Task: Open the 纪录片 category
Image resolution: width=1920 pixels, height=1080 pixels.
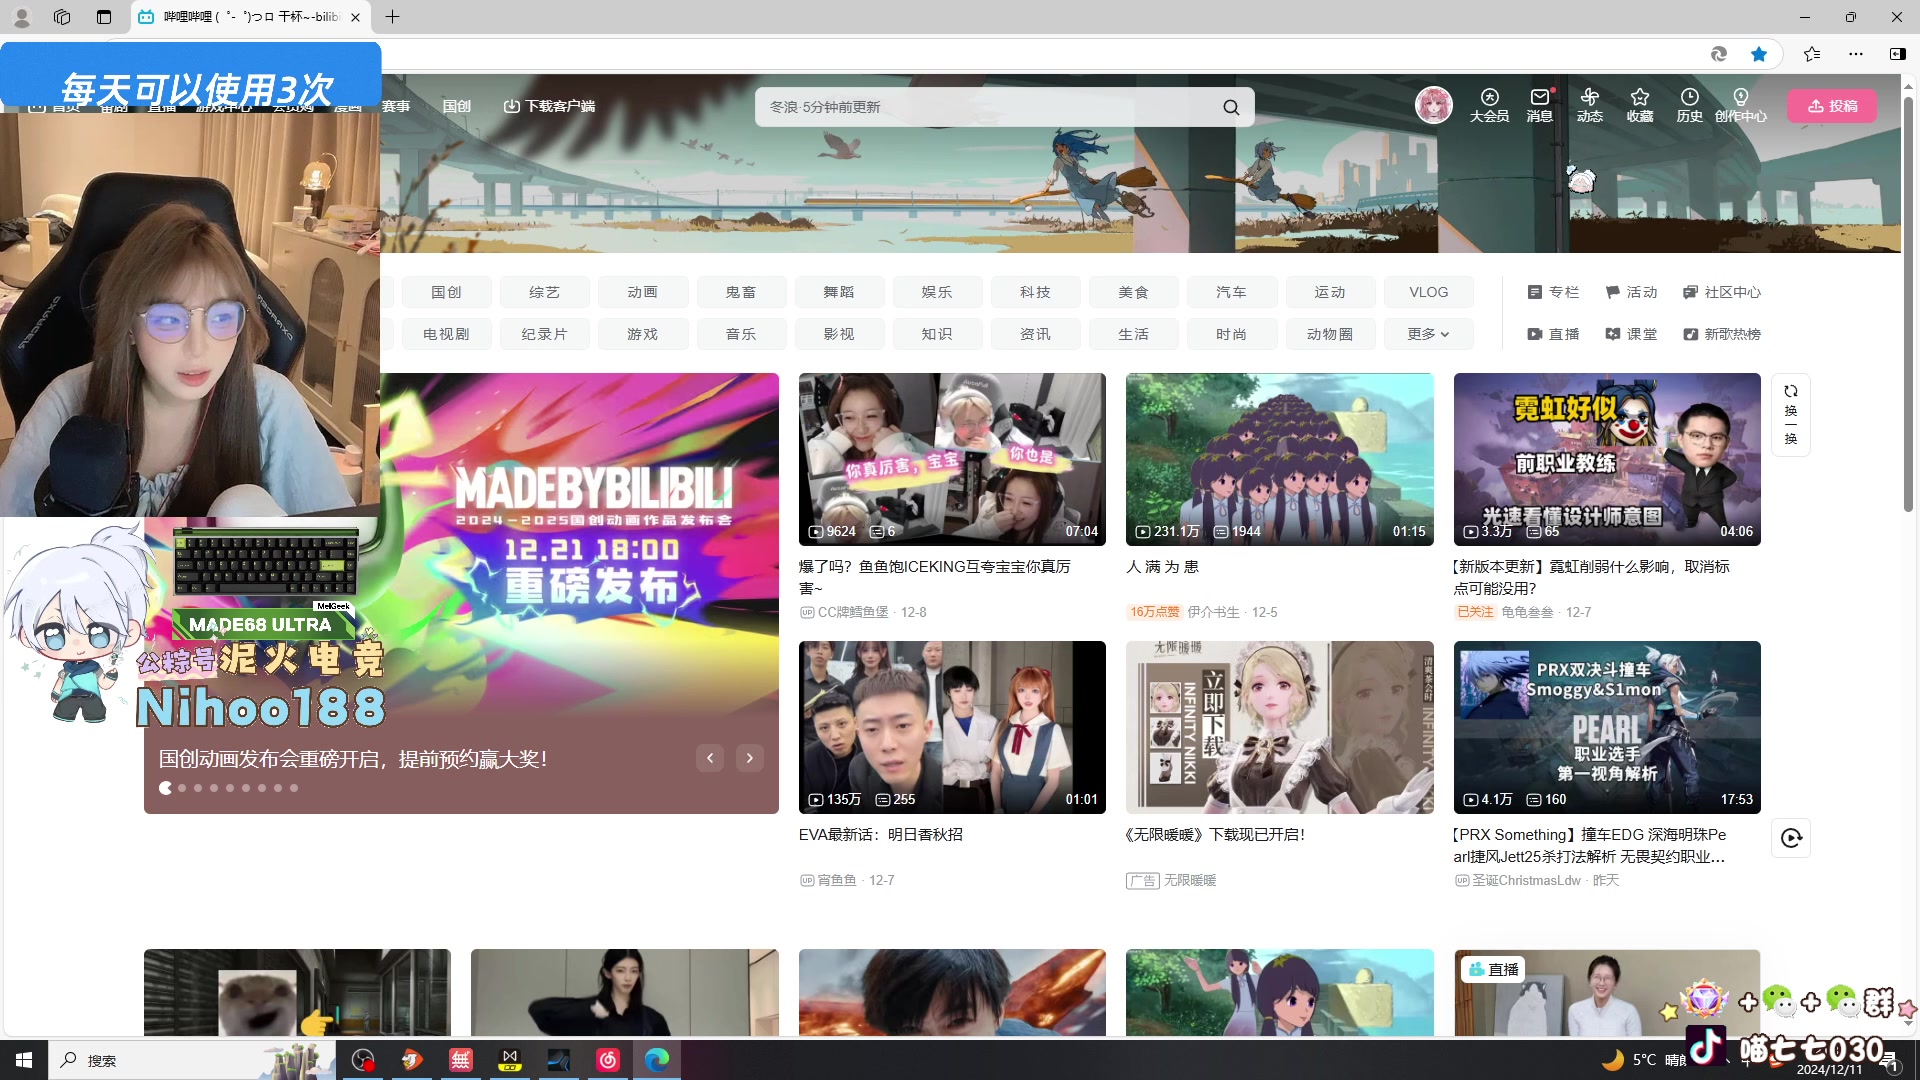Action: pos(544,334)
